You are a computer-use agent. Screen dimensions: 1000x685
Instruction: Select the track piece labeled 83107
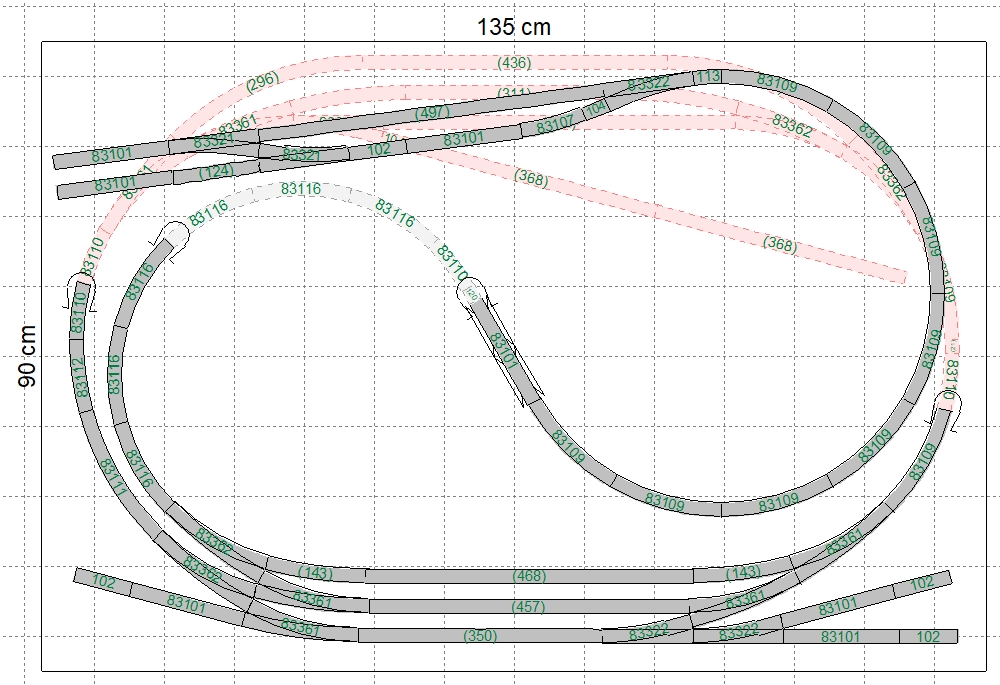click(555, 125)
